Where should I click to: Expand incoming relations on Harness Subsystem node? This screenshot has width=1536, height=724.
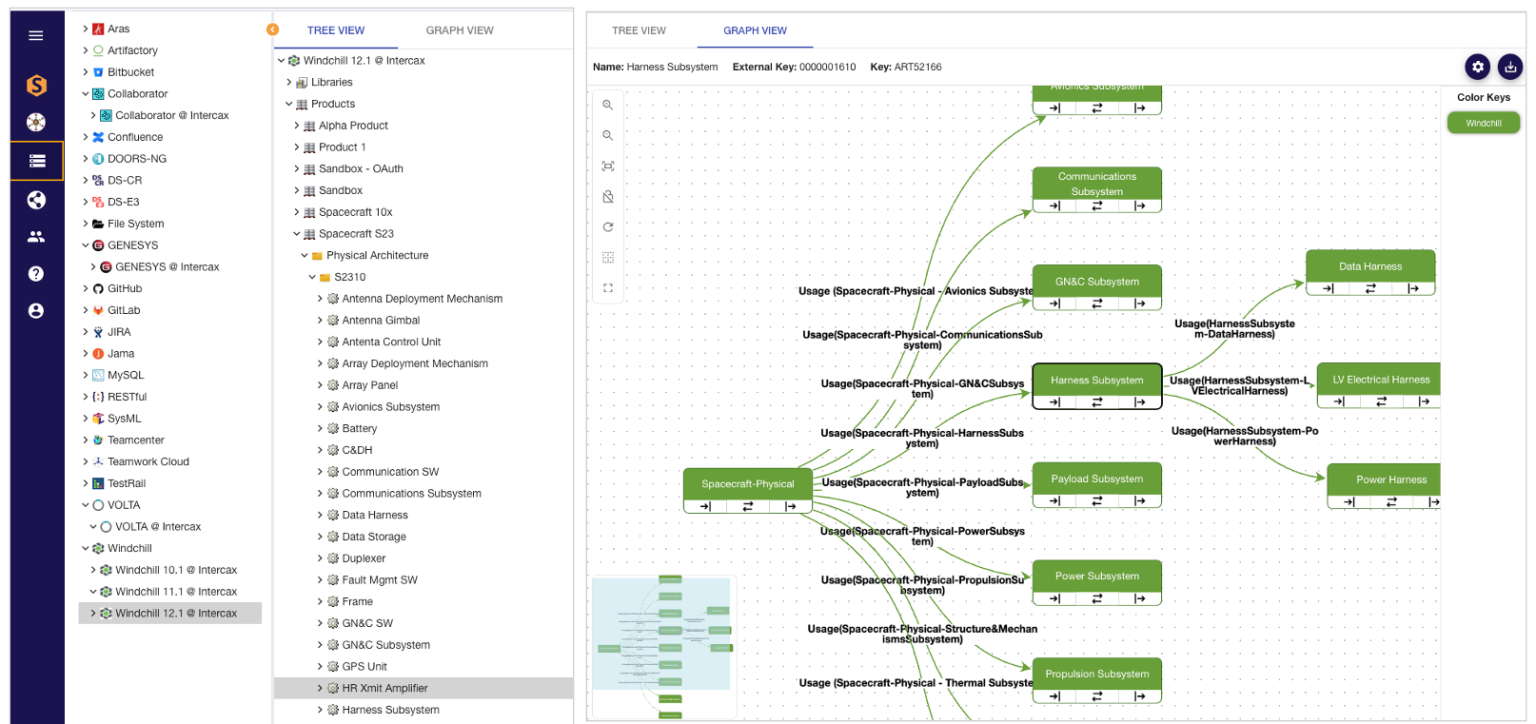point(1054,402)
